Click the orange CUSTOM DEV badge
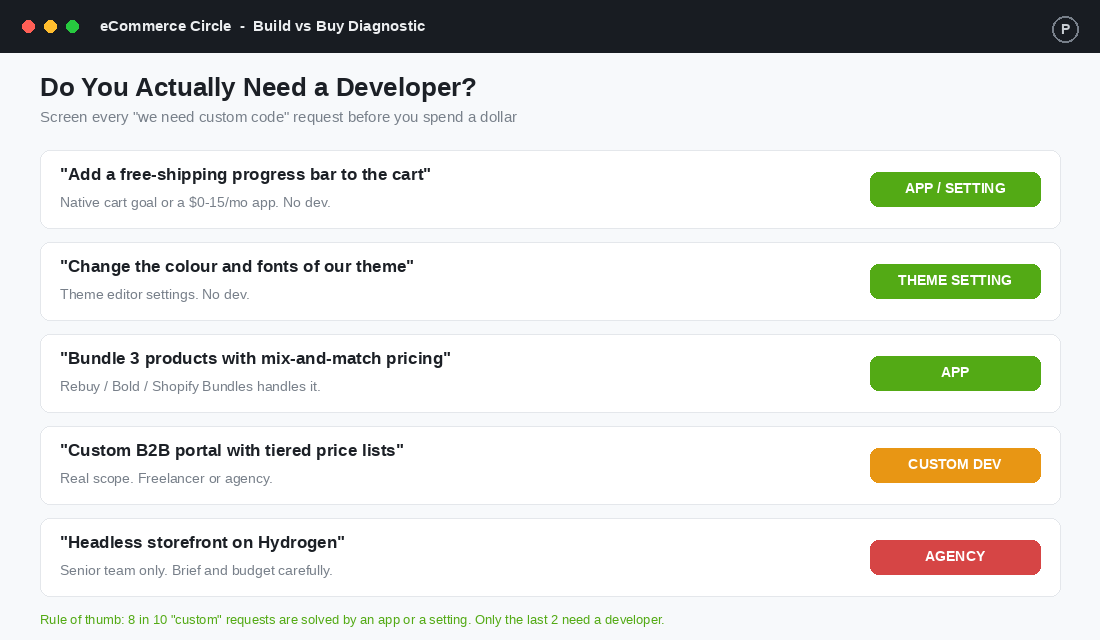The image size is (1100, 640). click(955, 465)
